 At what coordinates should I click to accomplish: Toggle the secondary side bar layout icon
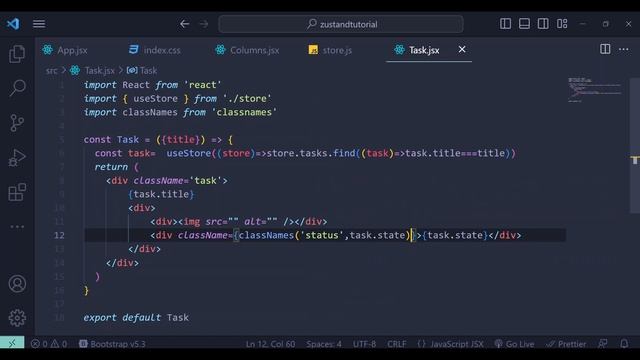[x=543, y=24]
